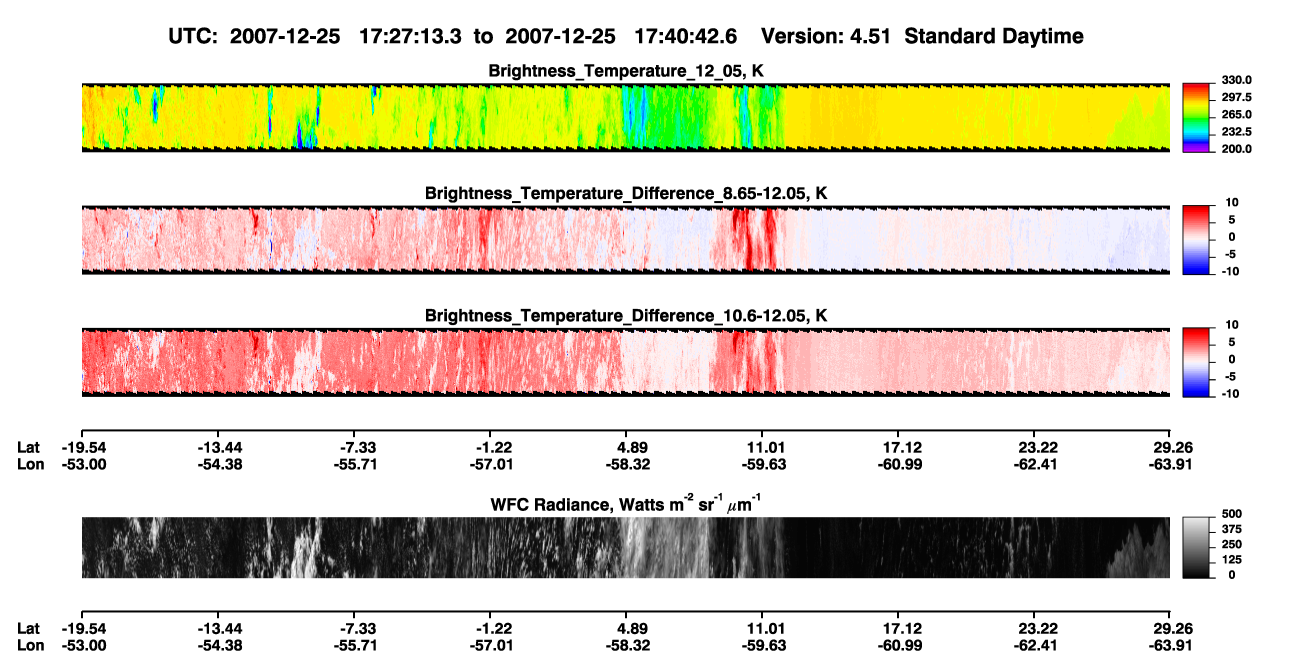Click the Brightness Temperature 12.05 image strip
Screen dimensions: 1300x667
tap(626, 118)
